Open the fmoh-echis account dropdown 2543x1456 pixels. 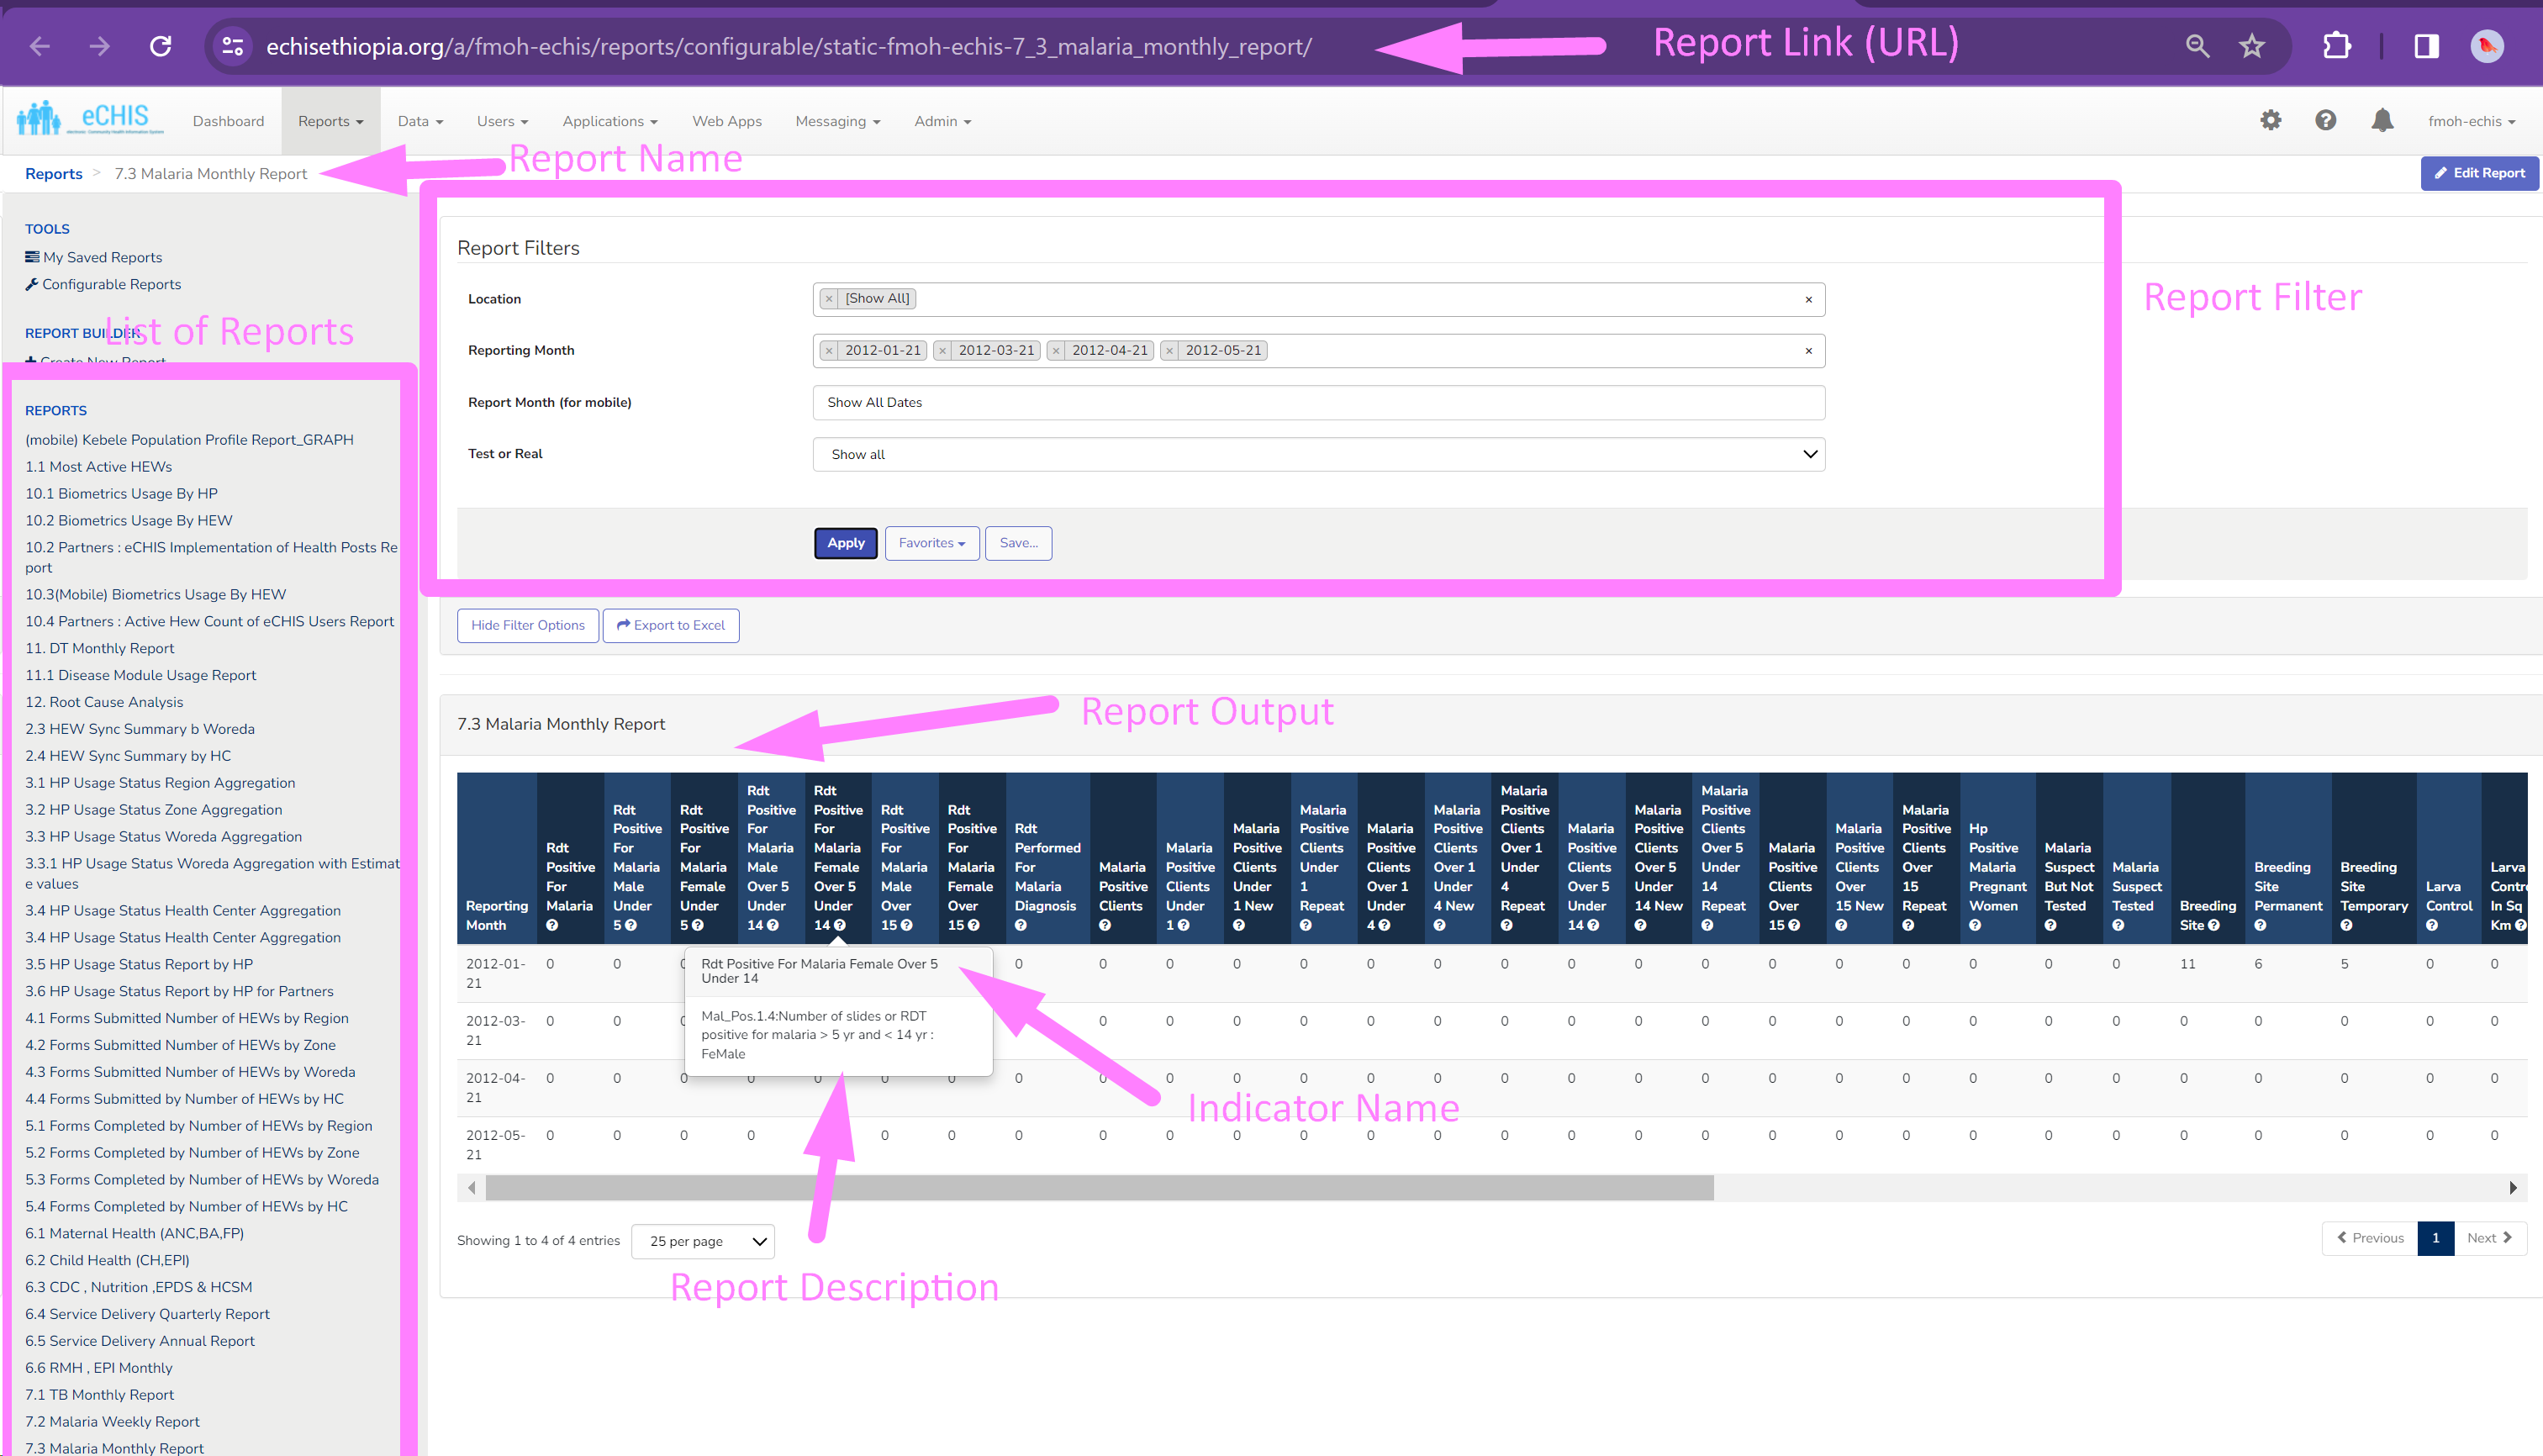tap(2471, 121)
